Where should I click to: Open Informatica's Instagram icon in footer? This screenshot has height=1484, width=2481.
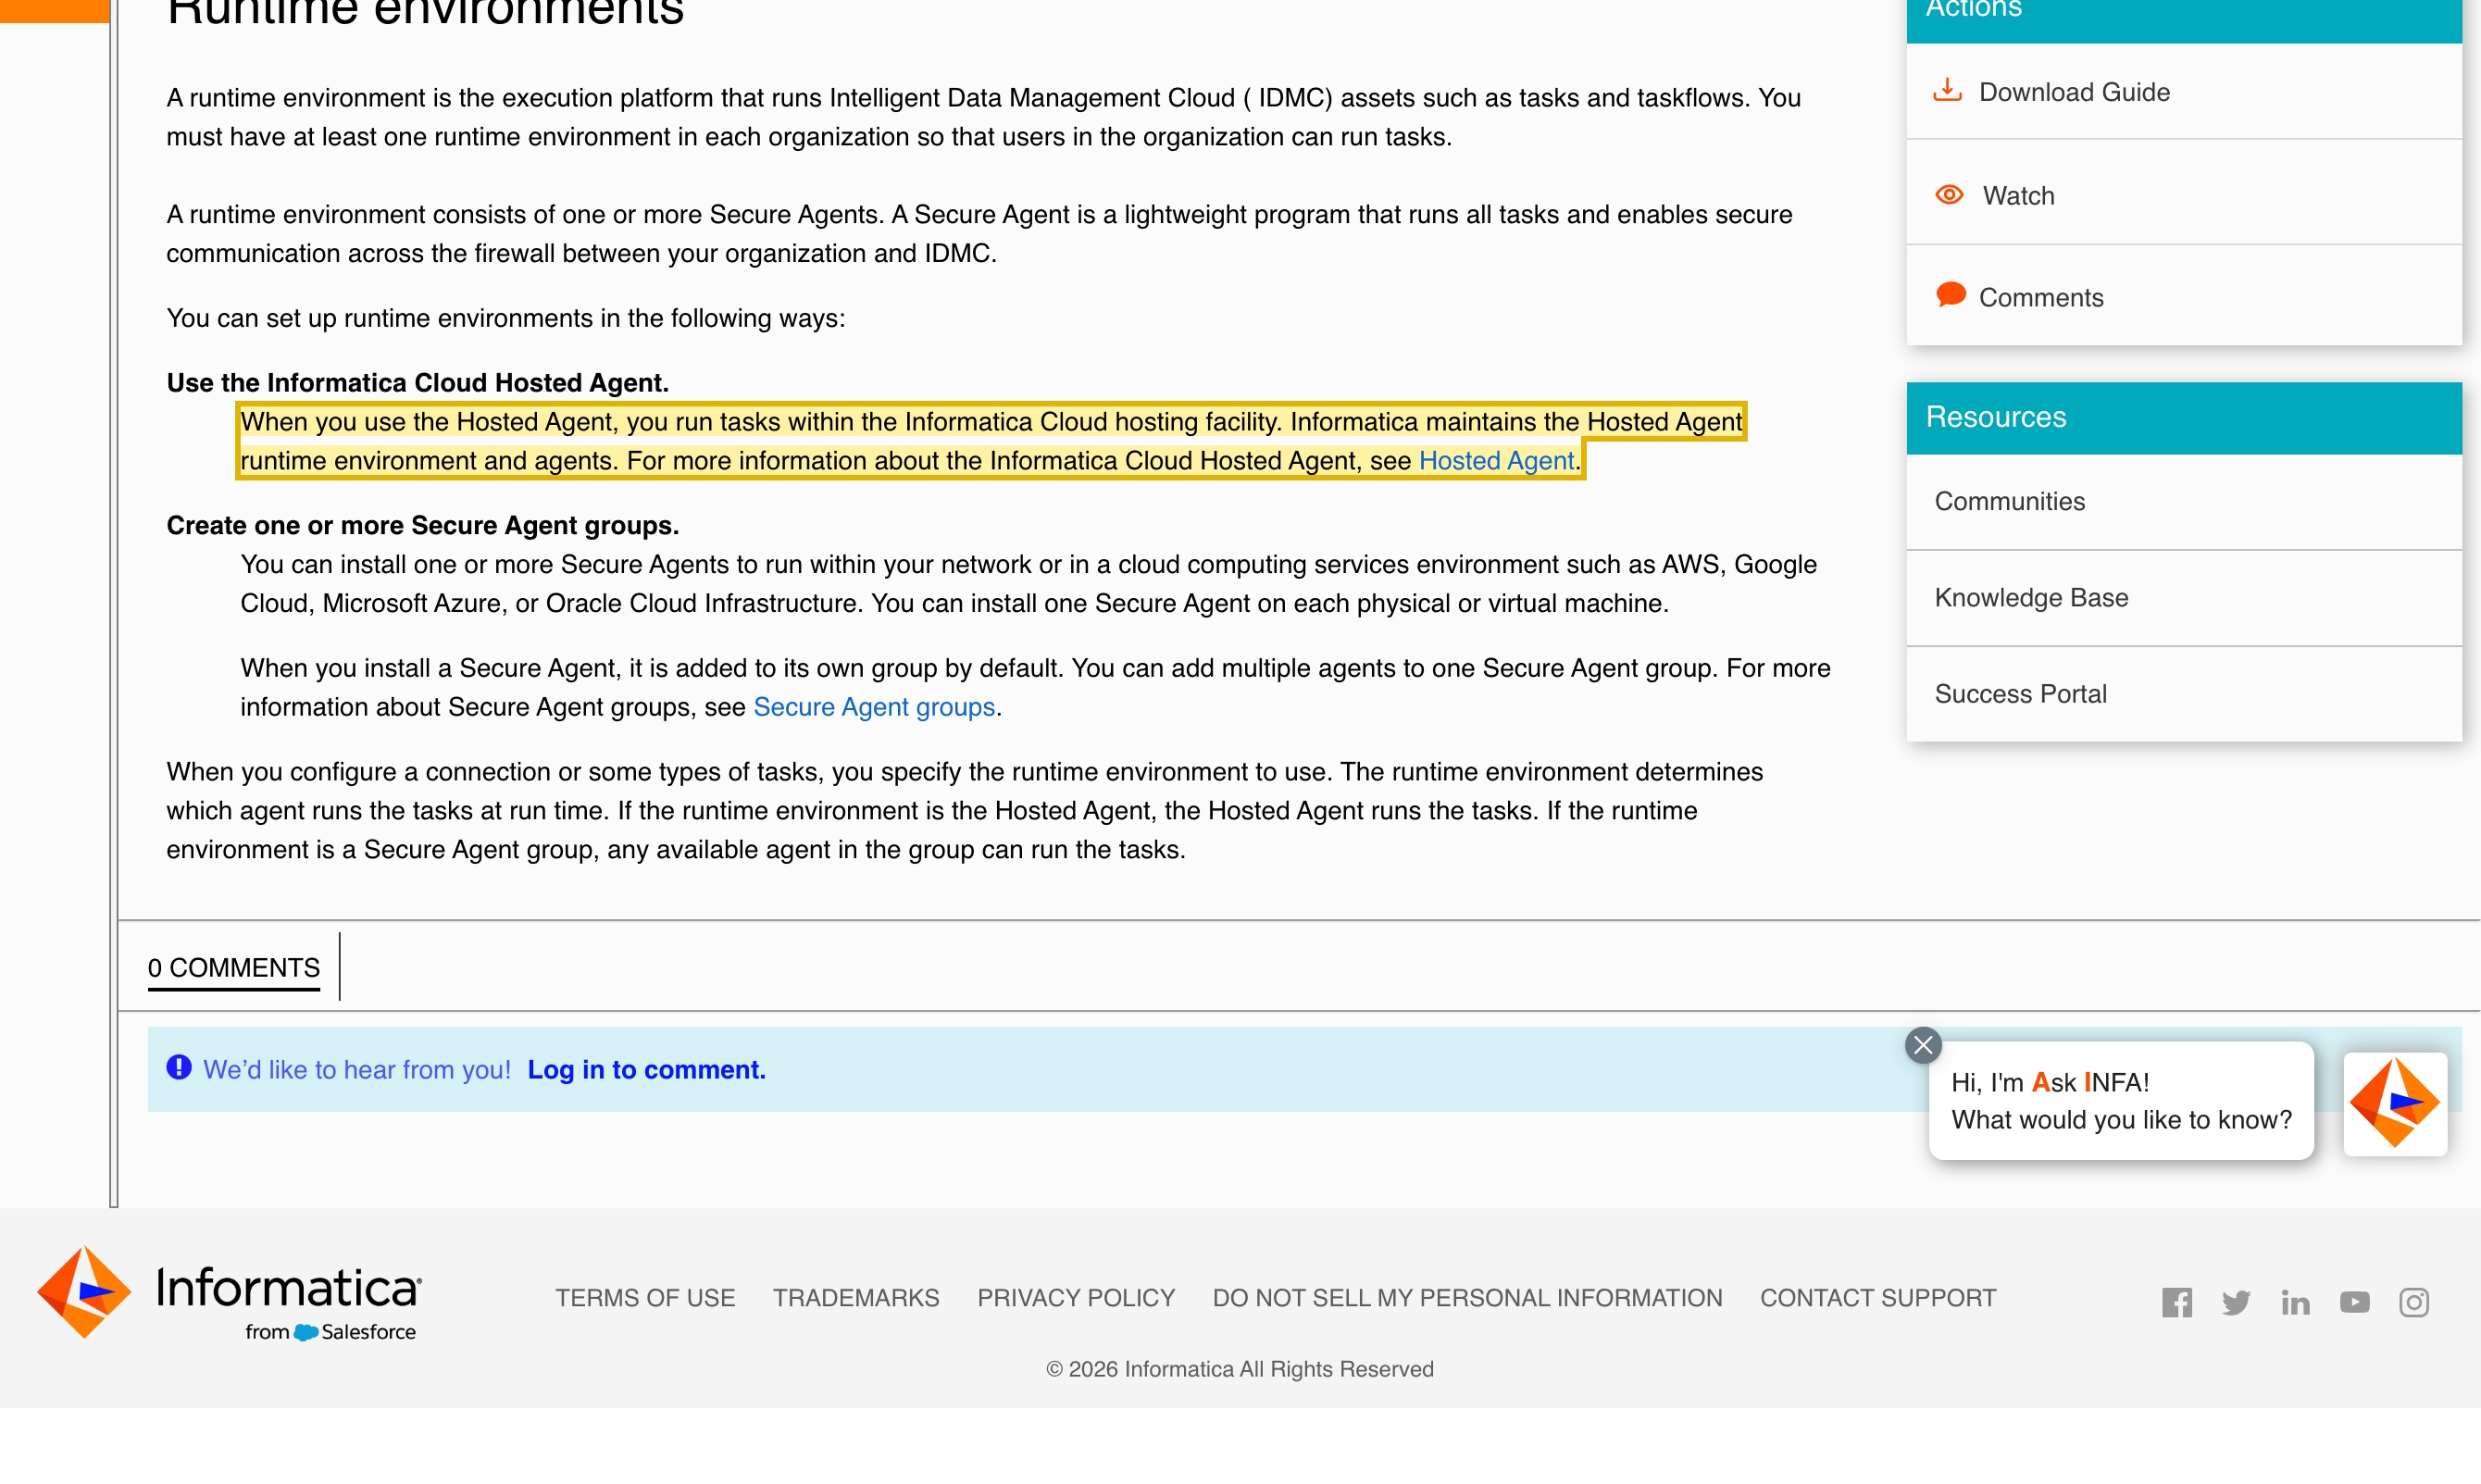pos(2413,1302)
